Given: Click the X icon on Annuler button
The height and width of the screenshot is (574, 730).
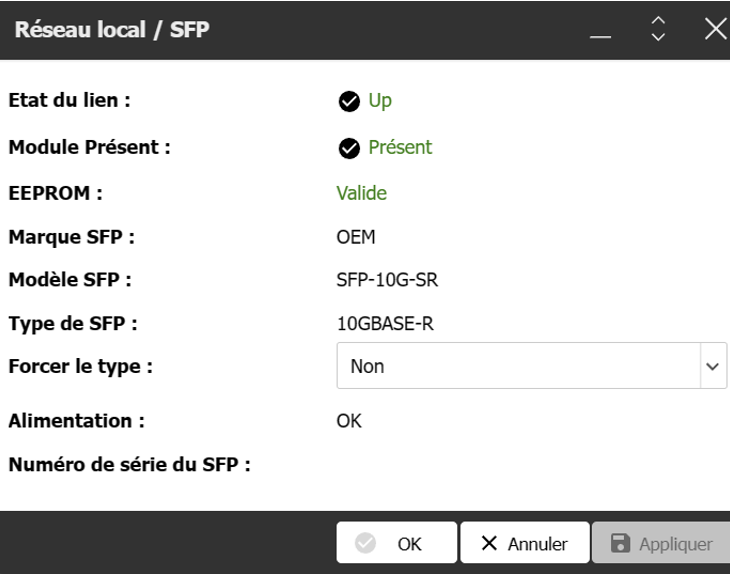Looking at the screenshot, I should 489,543.
